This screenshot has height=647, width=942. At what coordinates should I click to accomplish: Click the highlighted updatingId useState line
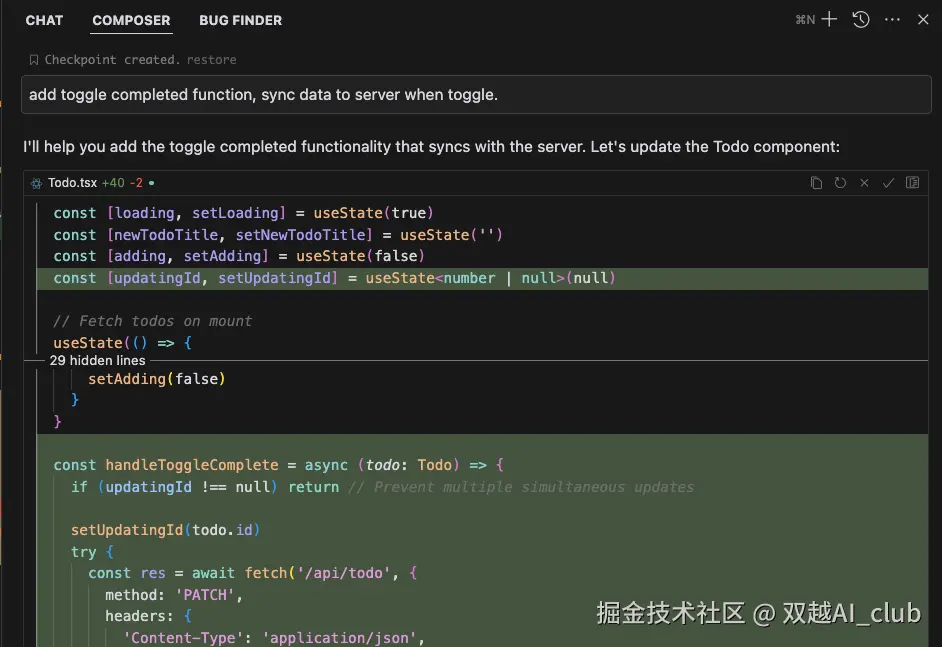[482, 278]
